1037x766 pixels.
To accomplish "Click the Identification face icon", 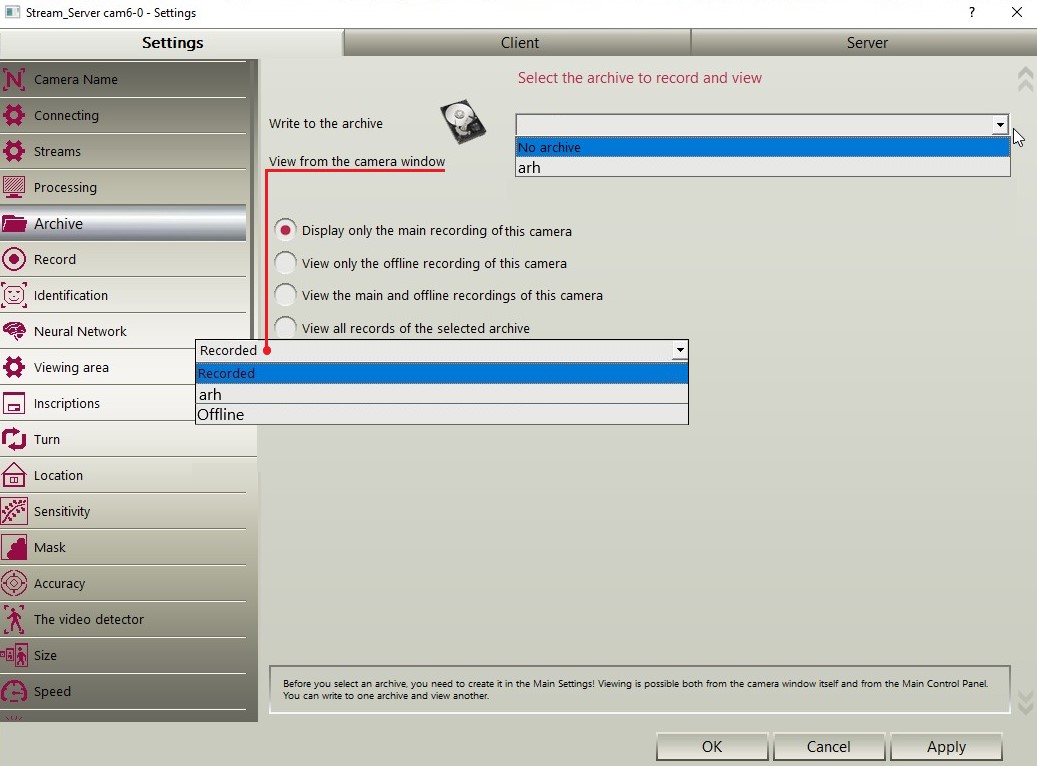I will 14,295.
